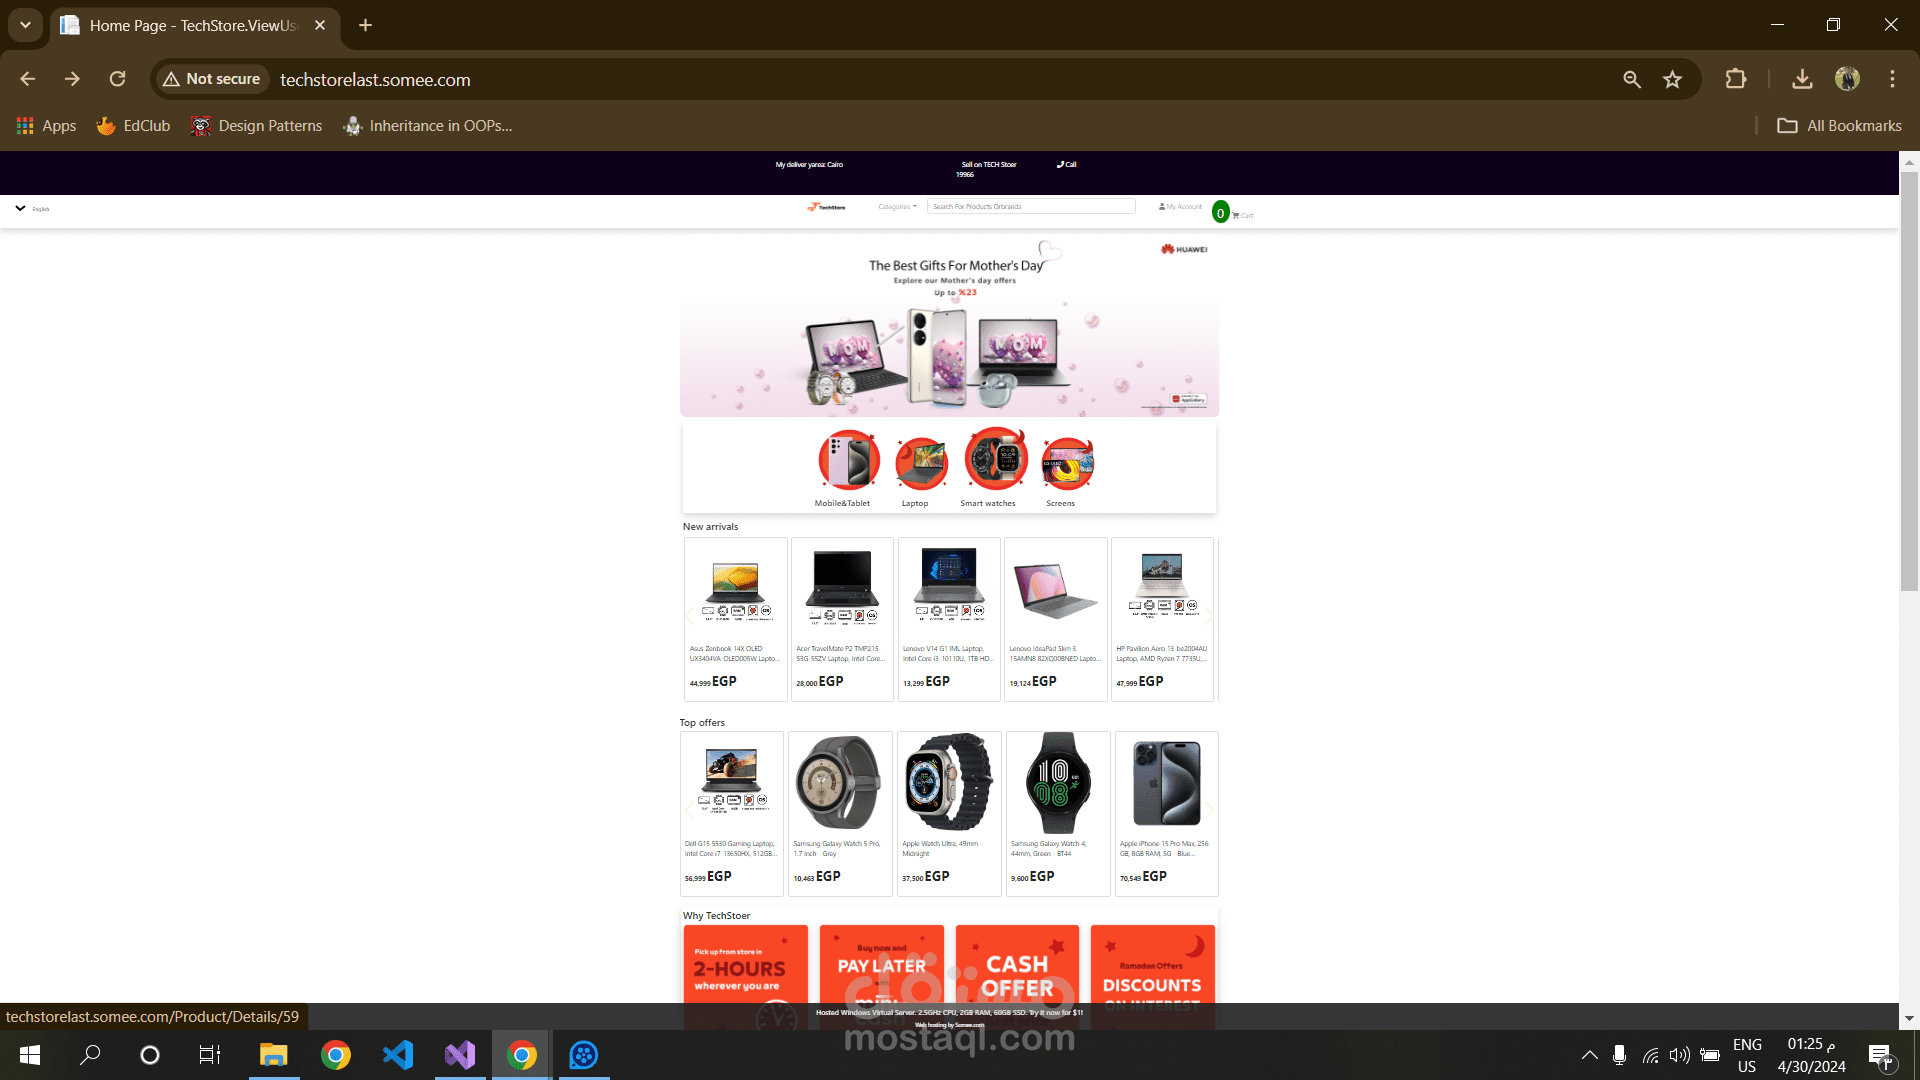
Task: Open the Mother's Day banner
Action: coord(949,326)
